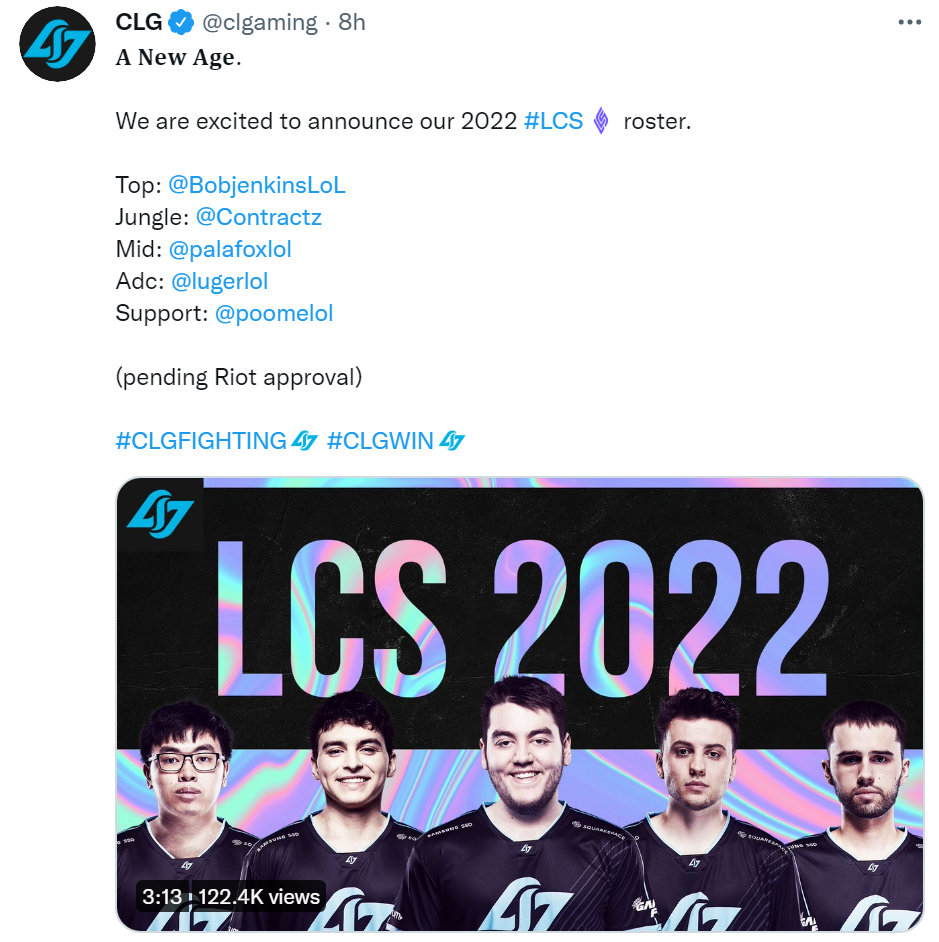Follow the #CLGWIN hashtag

coord(380,441)
